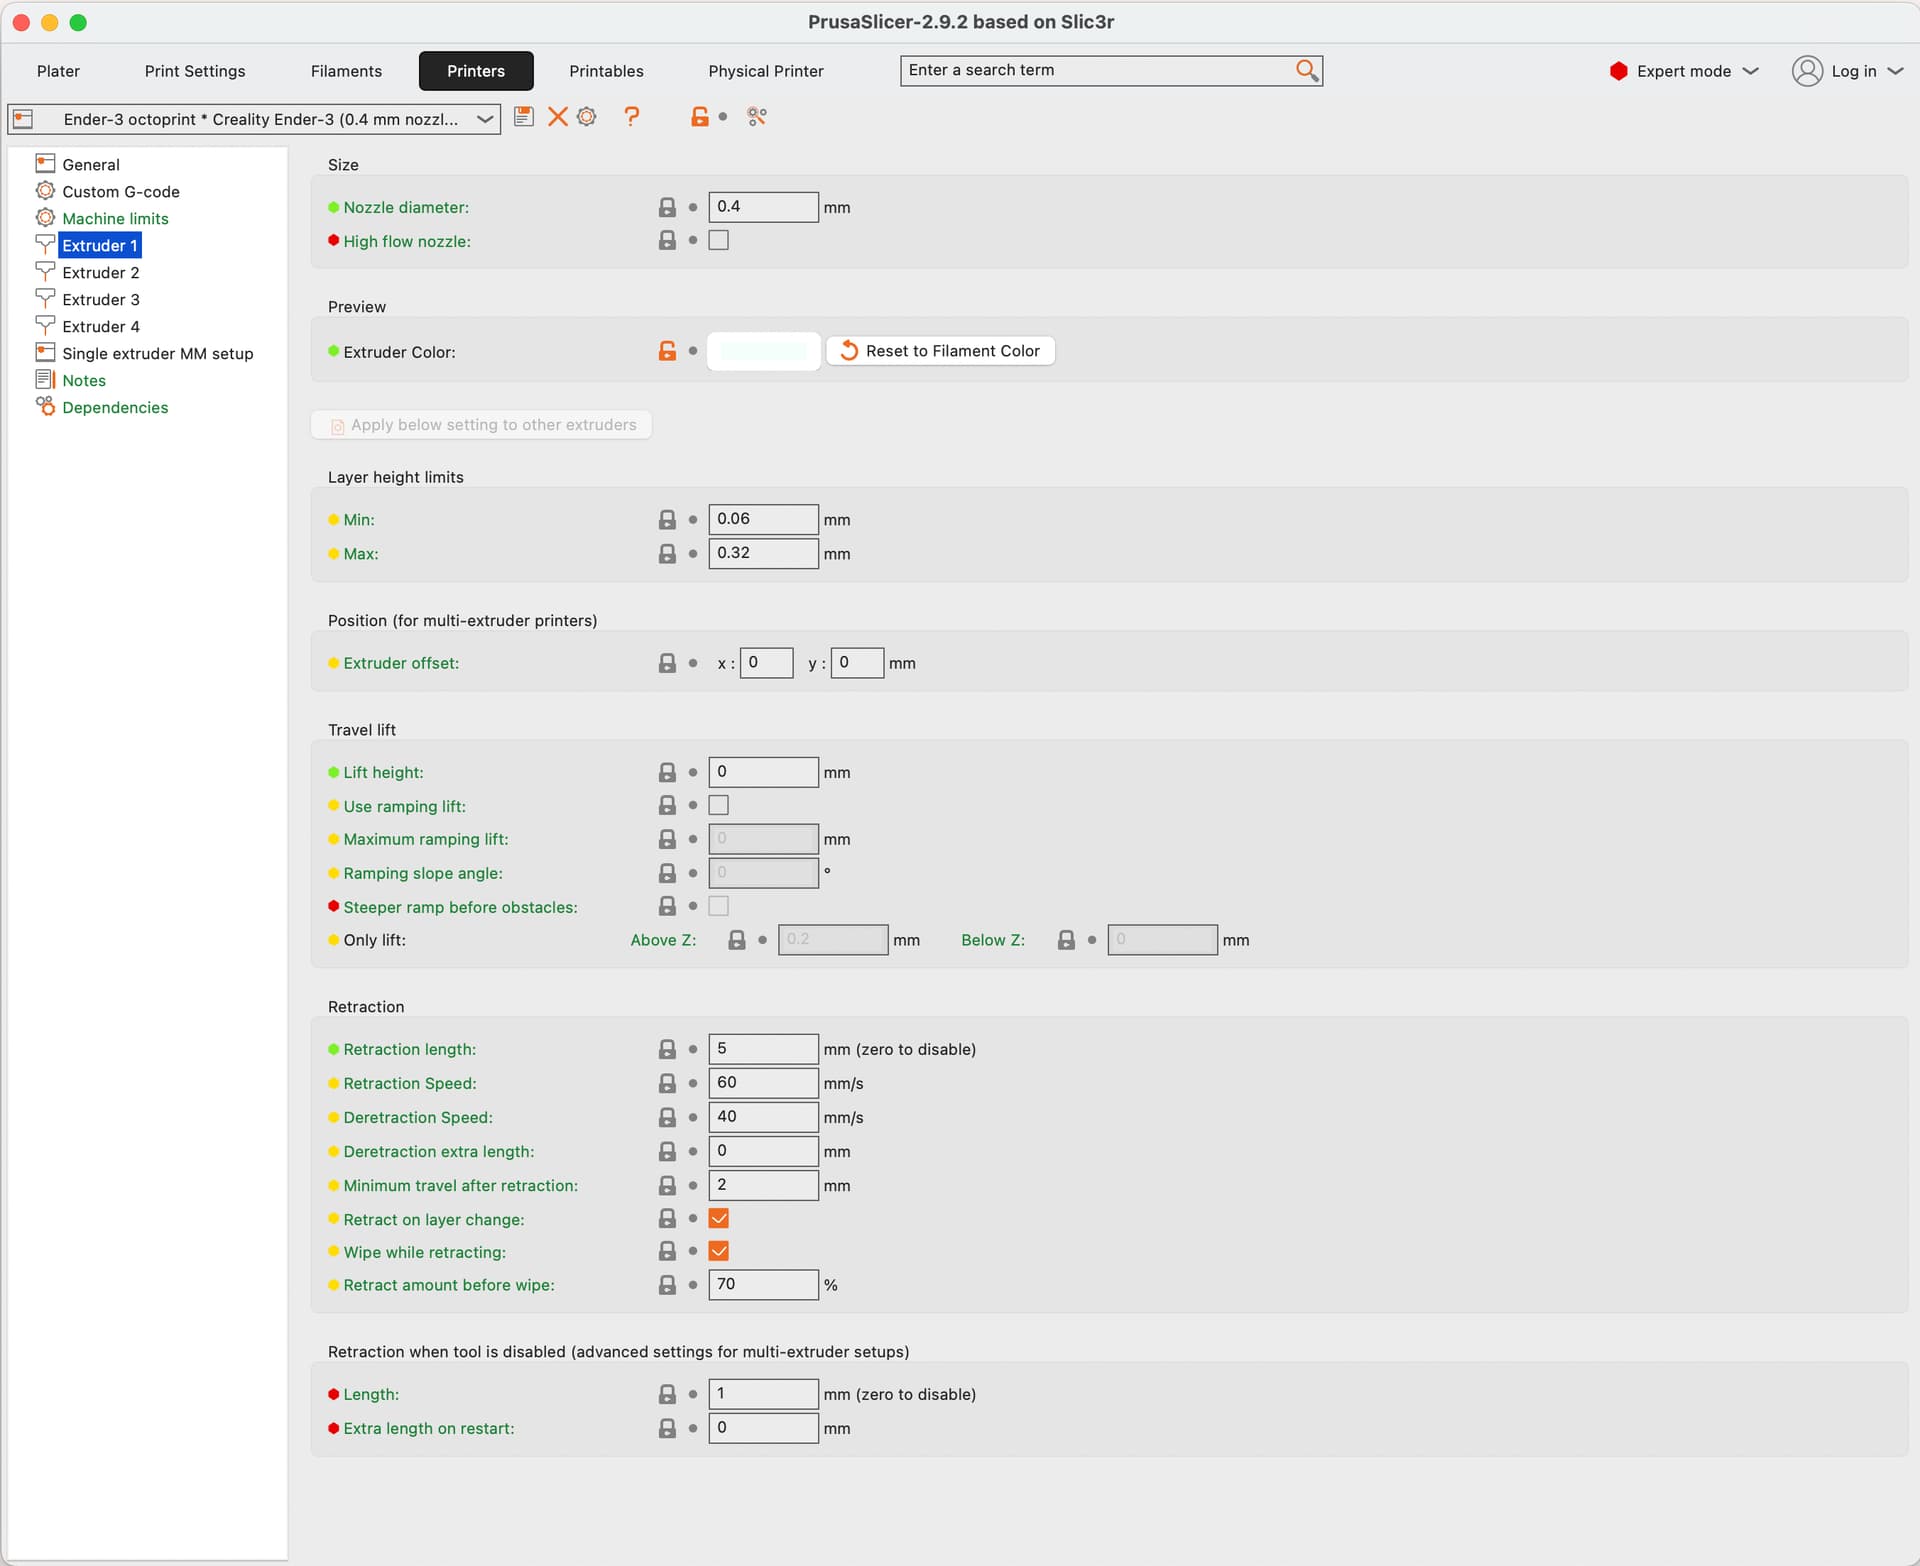
Task: Click the orange question mark help icon
Action: tap(631, 117)
